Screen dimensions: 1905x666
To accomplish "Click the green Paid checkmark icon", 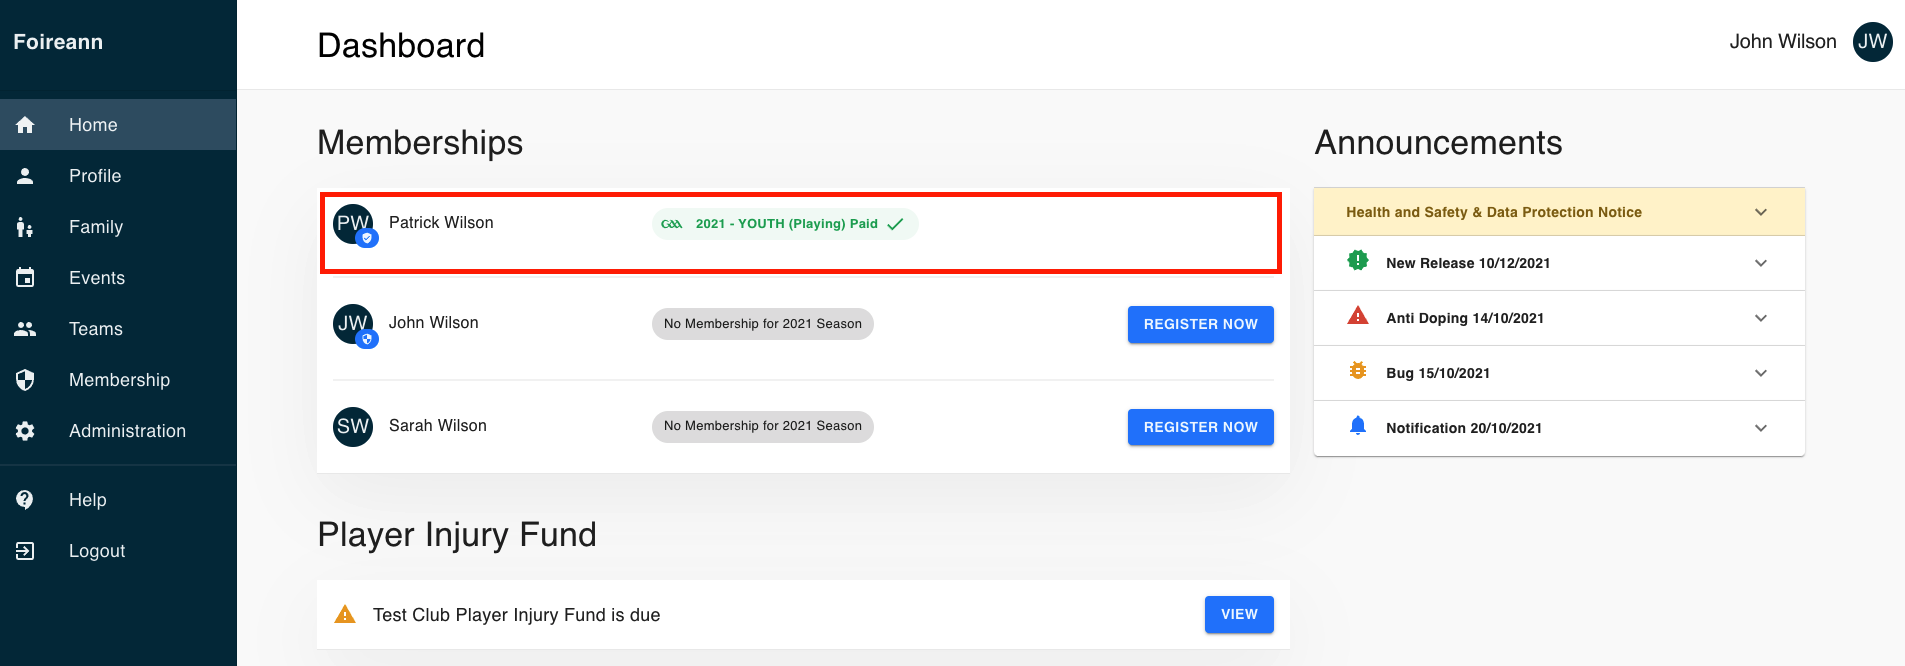I will coord(895,224).
